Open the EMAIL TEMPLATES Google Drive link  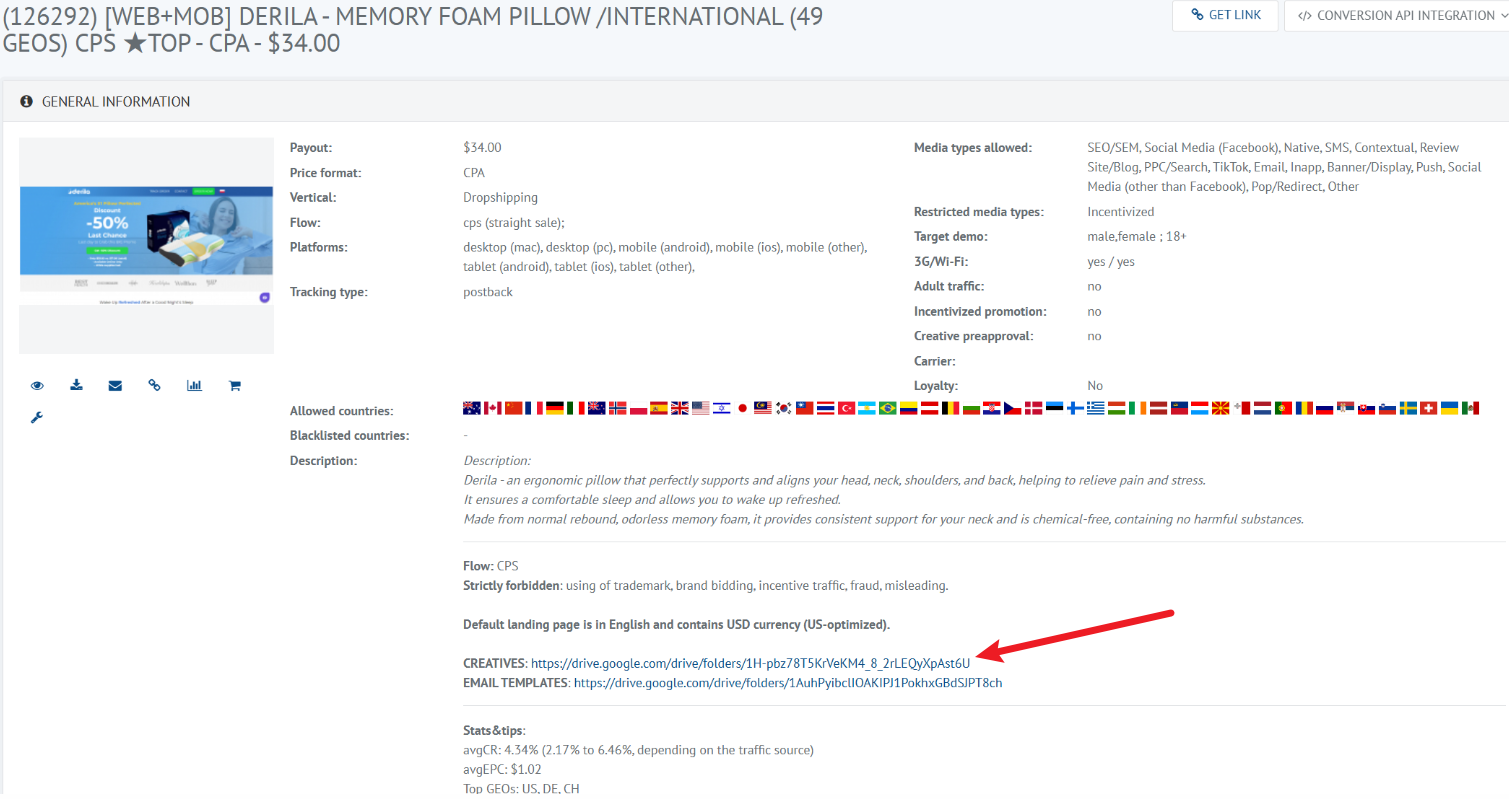coord(787,683)
